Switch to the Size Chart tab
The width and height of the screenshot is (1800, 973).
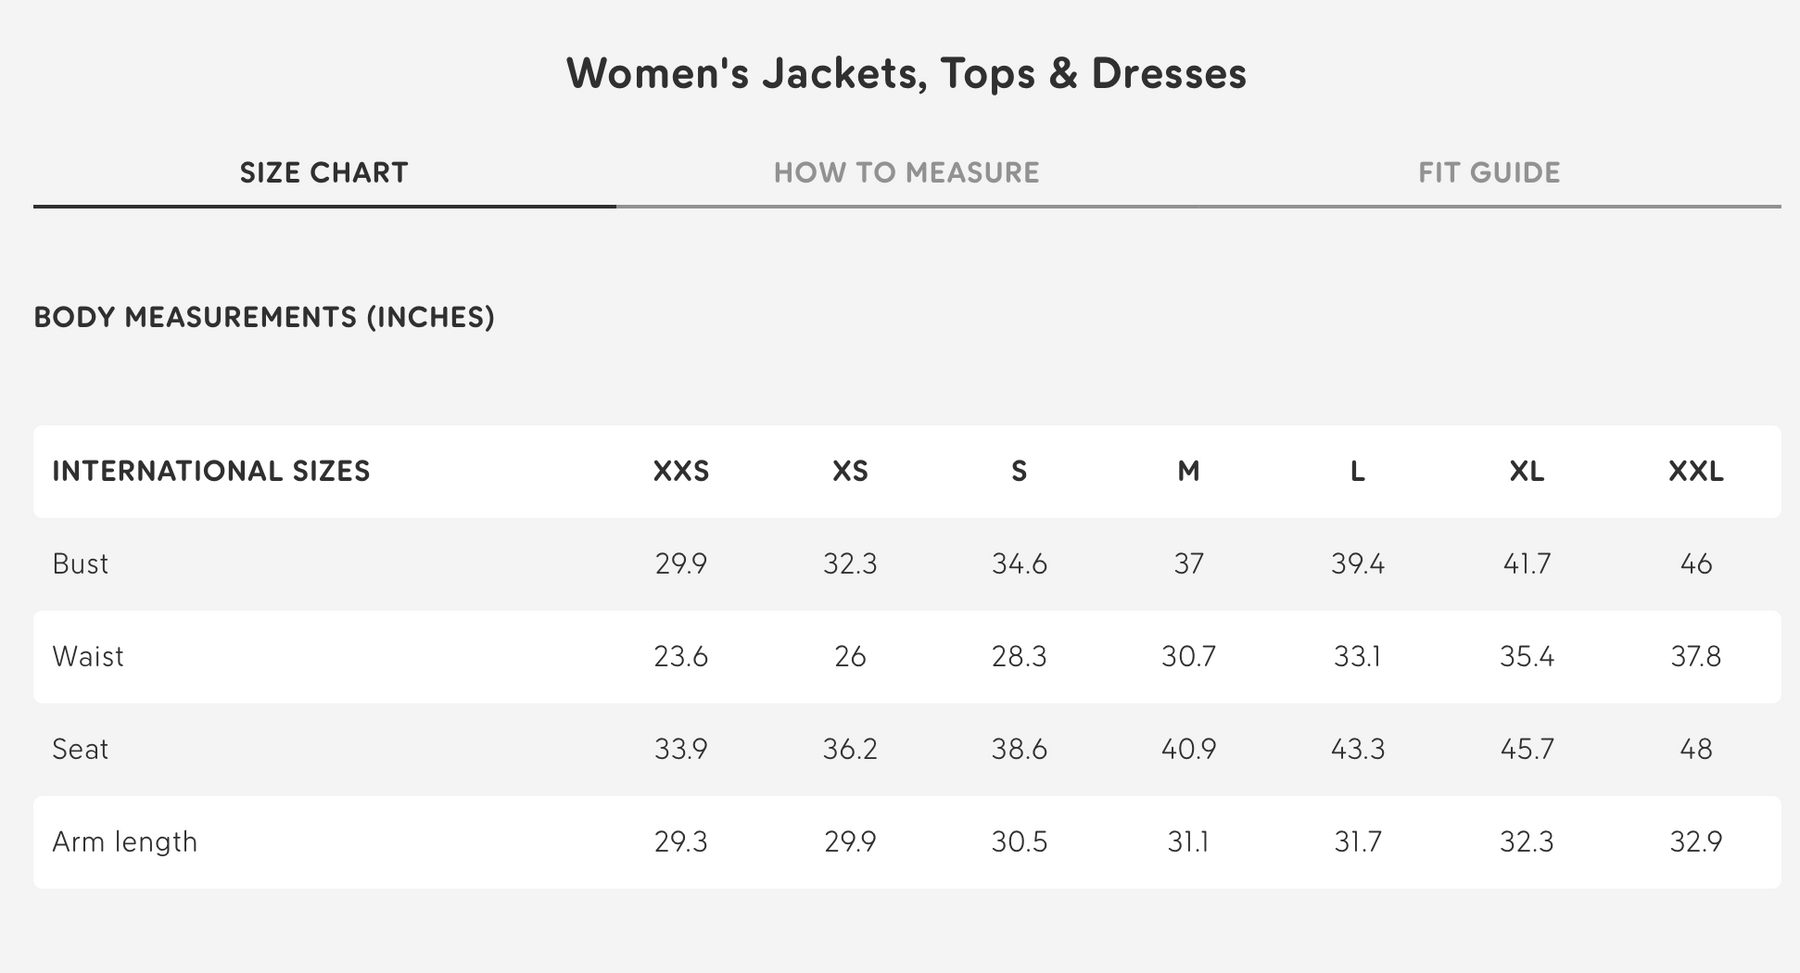[x=324, y=173]
